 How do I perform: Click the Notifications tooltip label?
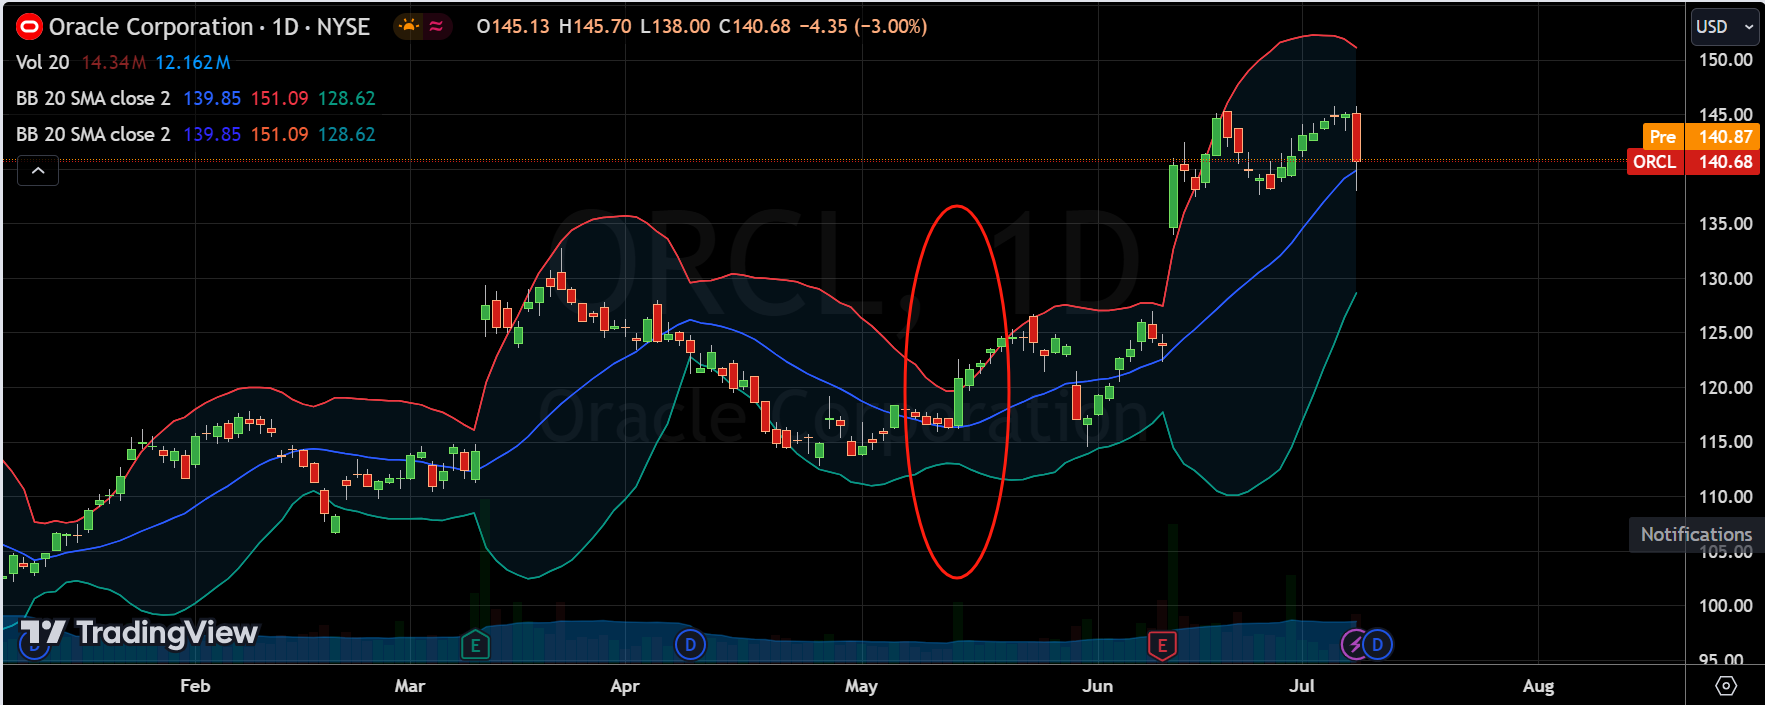coord(1696,534)
